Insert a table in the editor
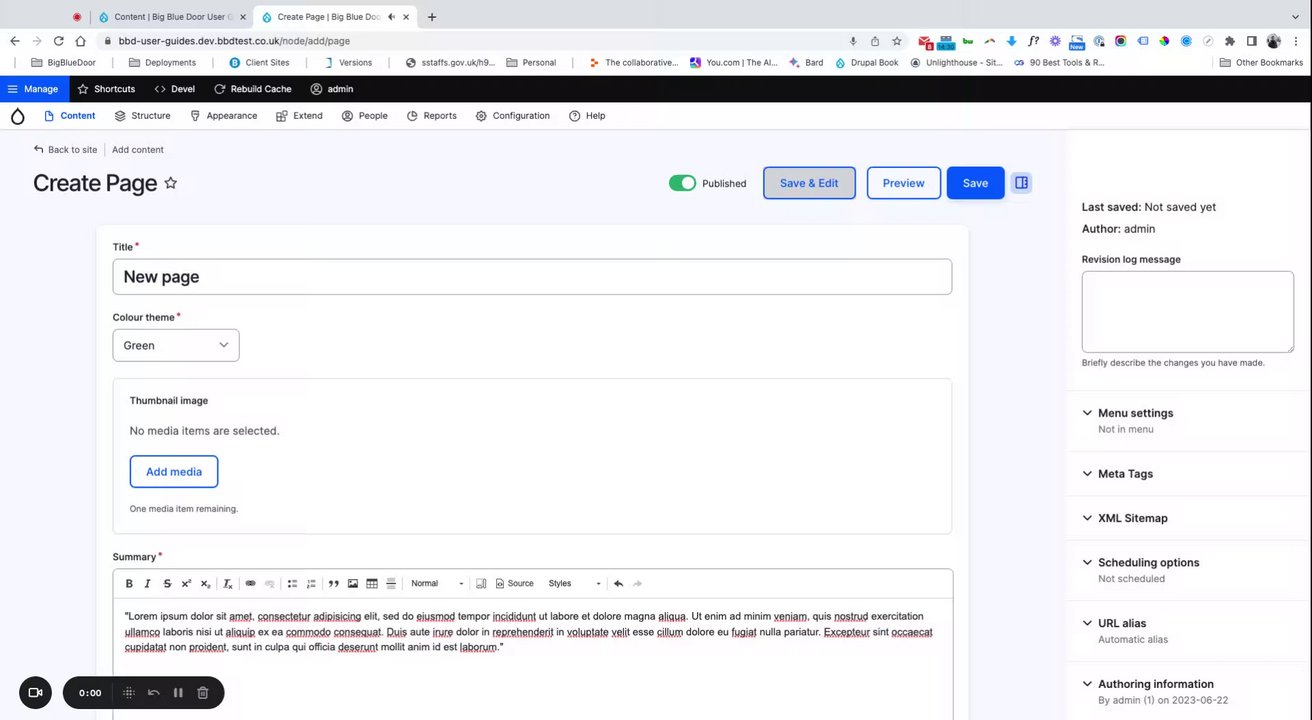The height and width of the screenshot is (720, 1312). click(372, 584)
